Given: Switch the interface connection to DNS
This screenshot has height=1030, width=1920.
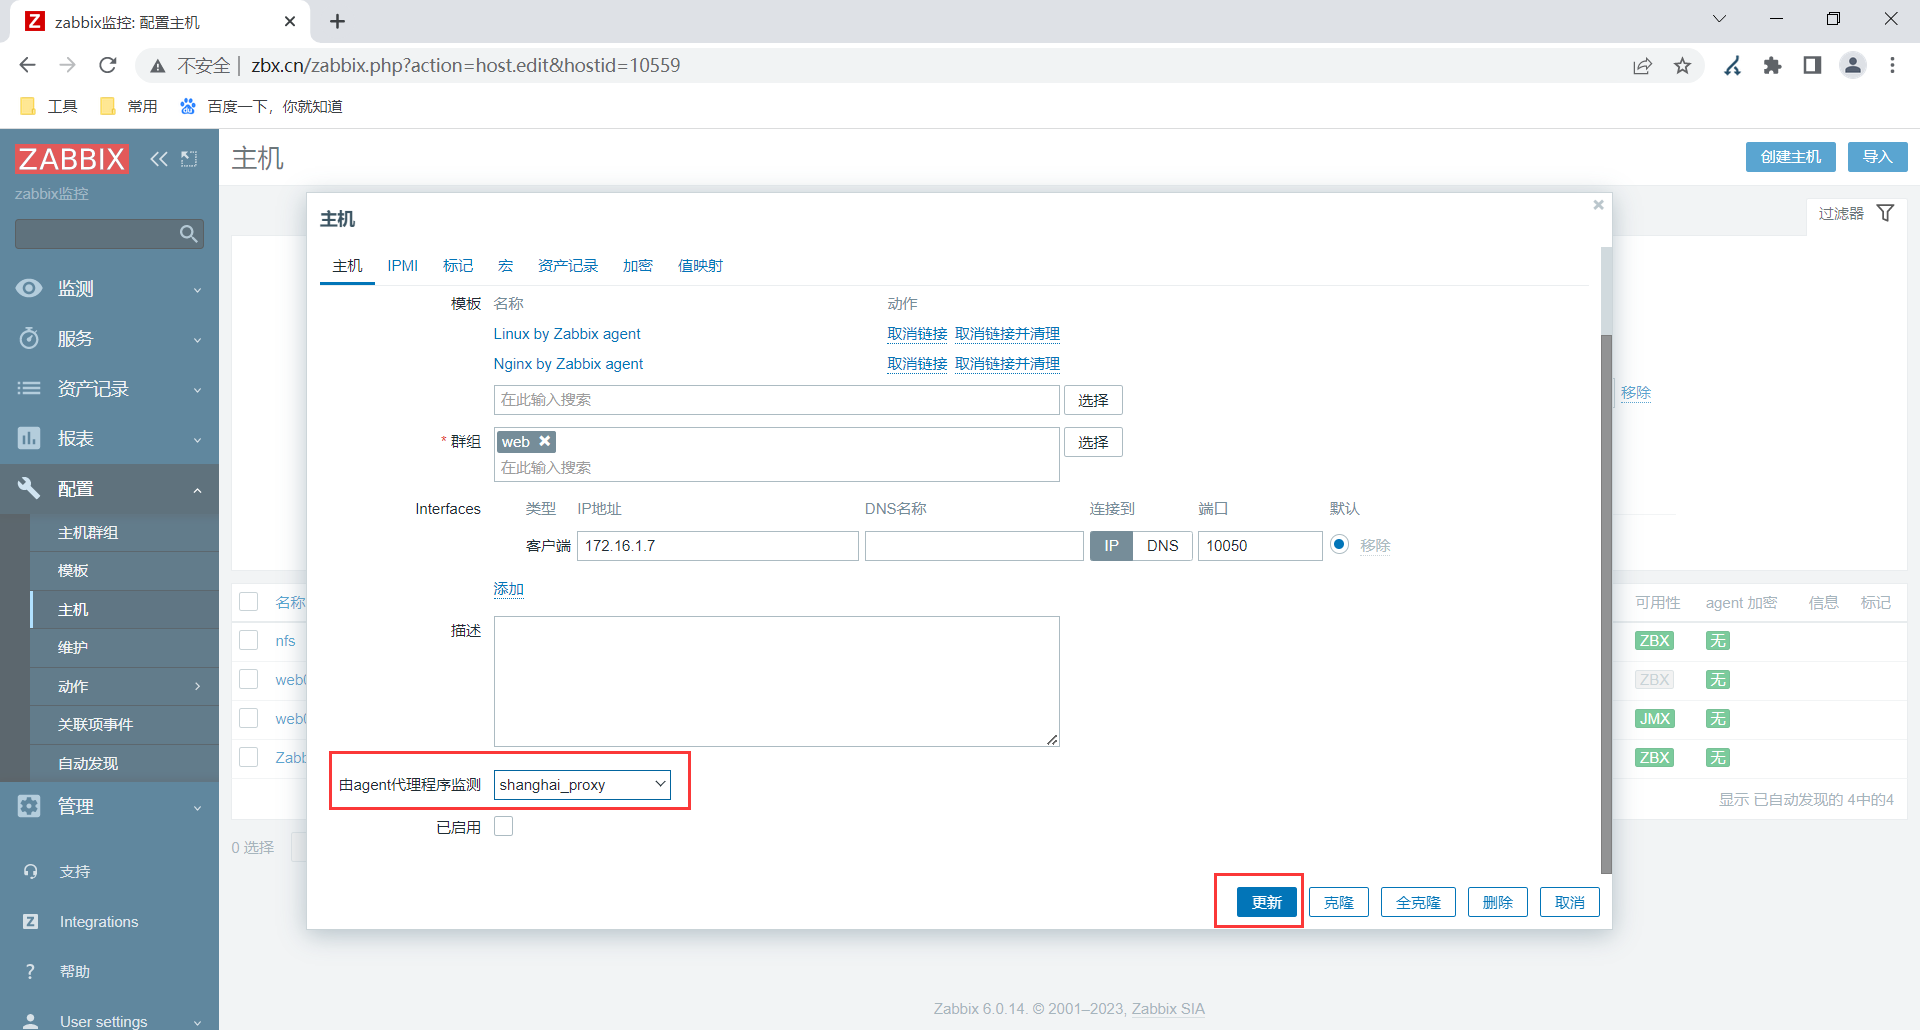Looking at the screenshot, I should point(1162,545).
